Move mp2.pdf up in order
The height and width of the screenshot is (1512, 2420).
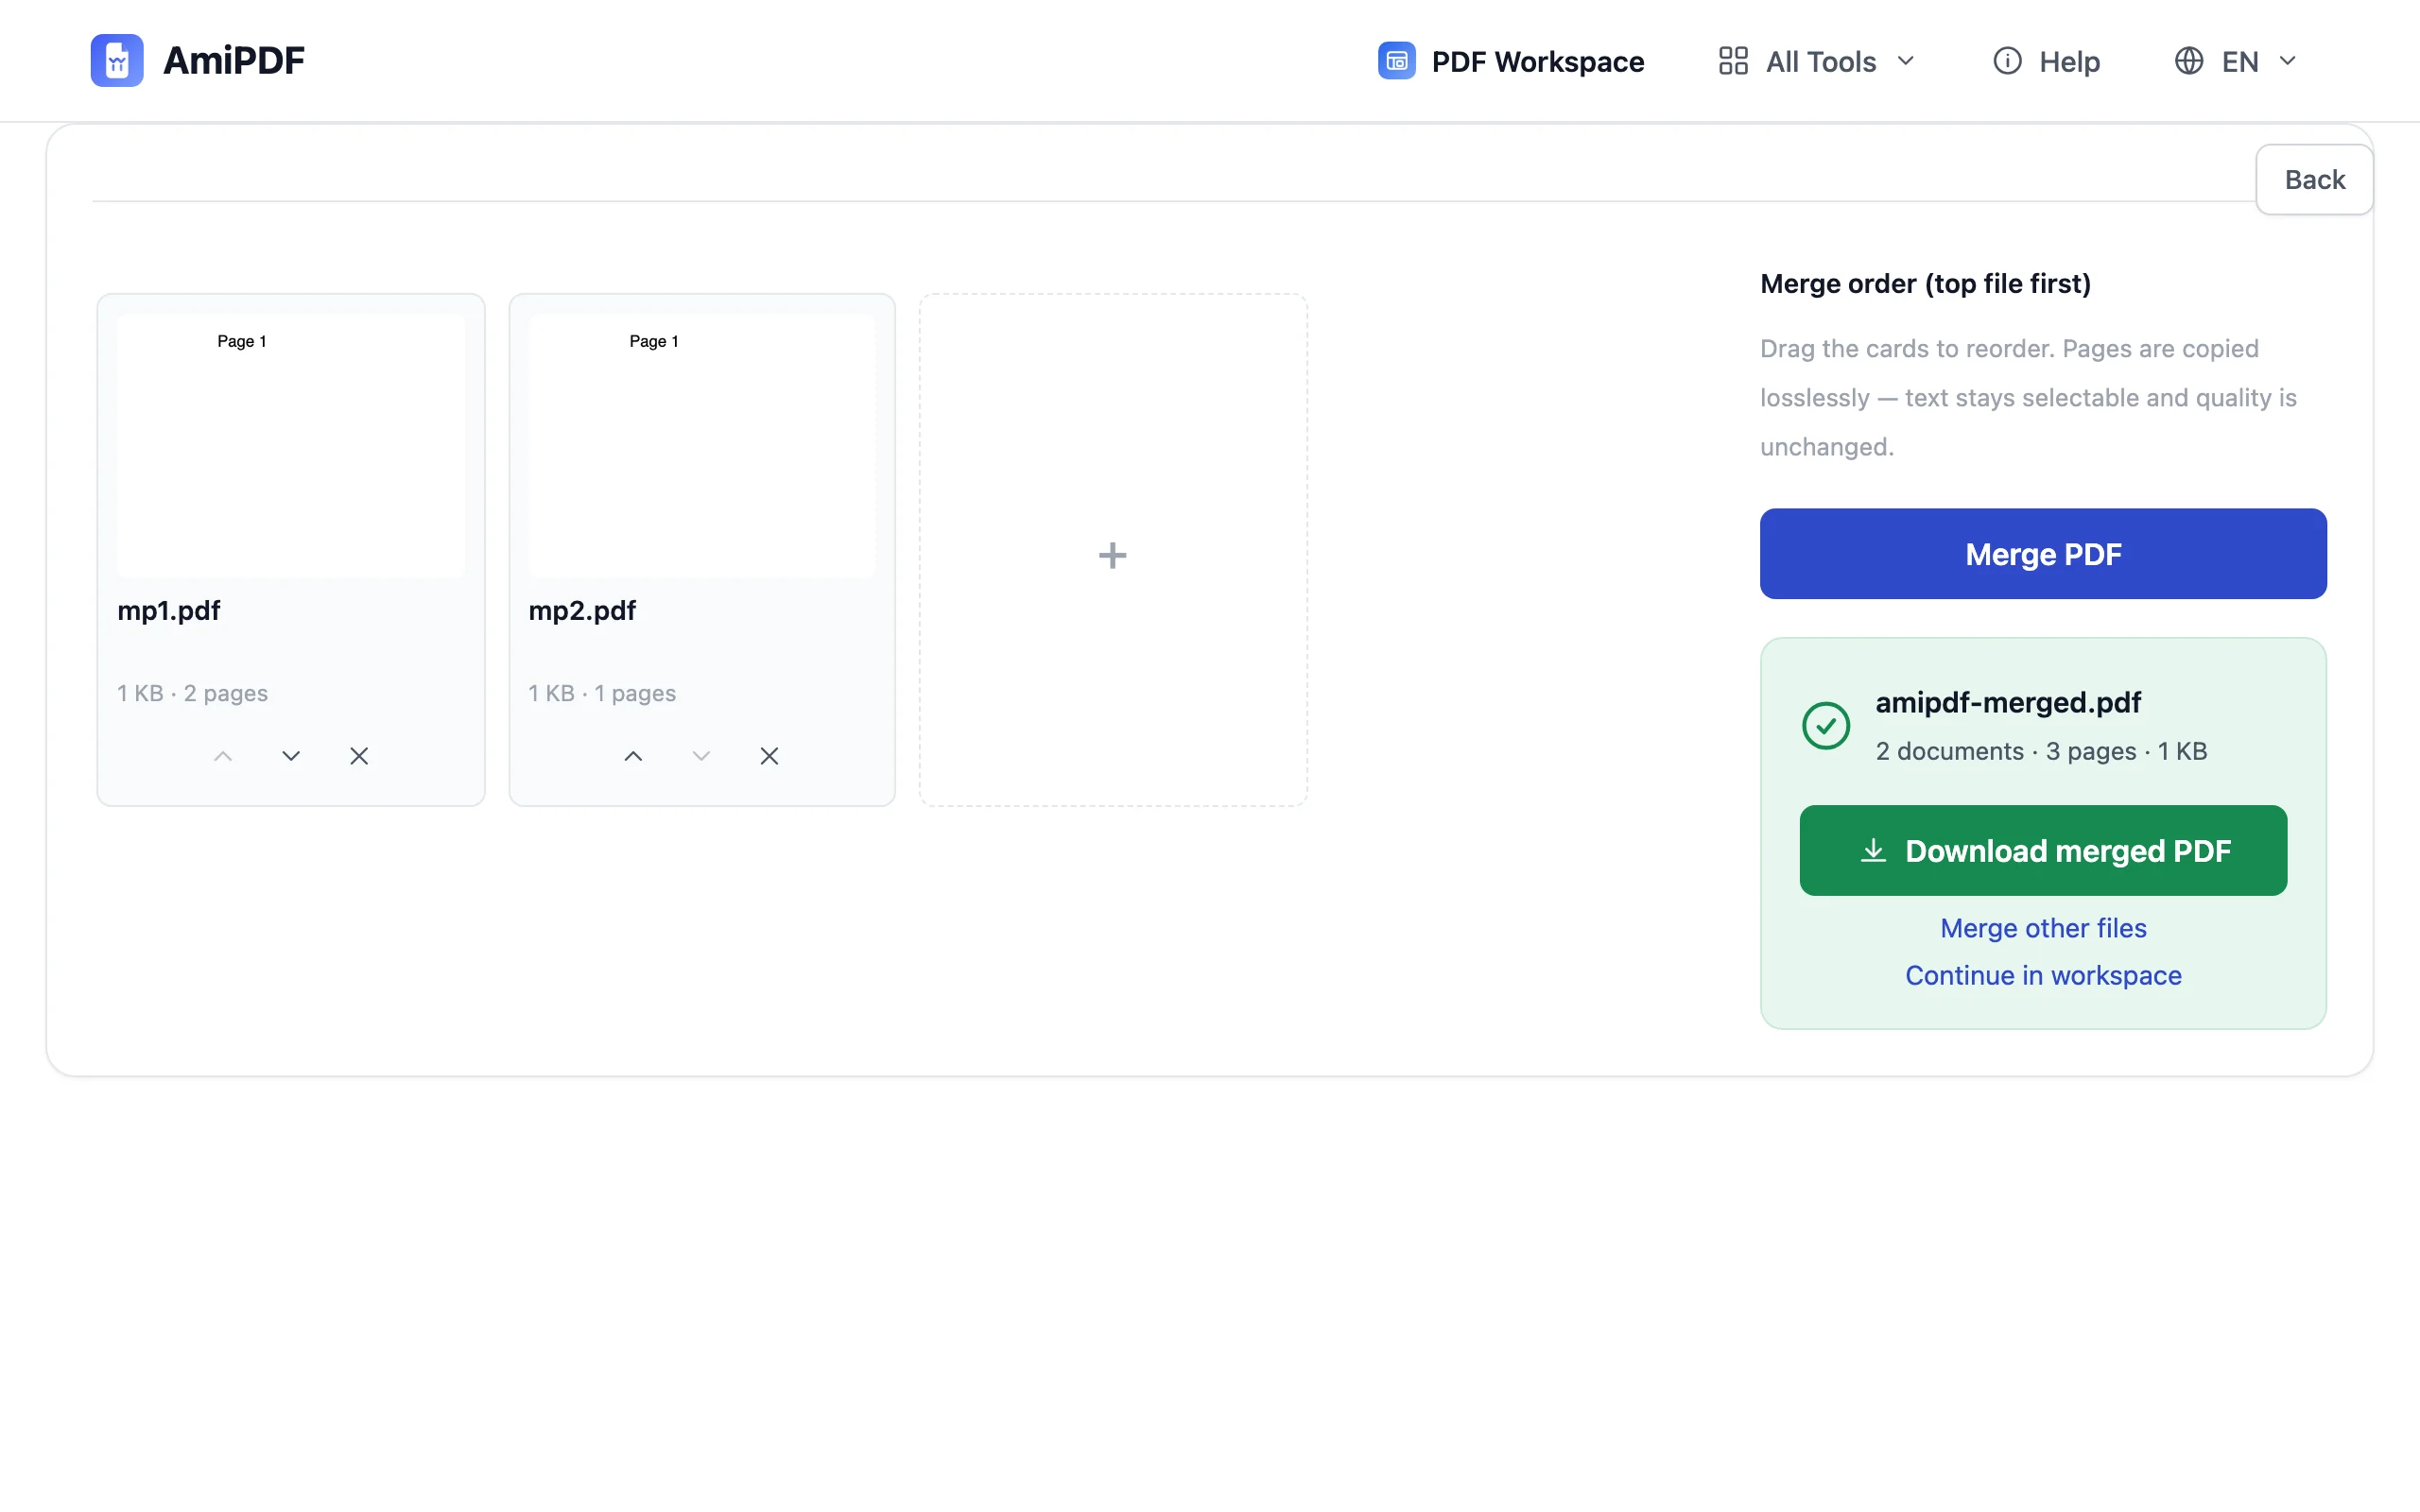point(633,756)
